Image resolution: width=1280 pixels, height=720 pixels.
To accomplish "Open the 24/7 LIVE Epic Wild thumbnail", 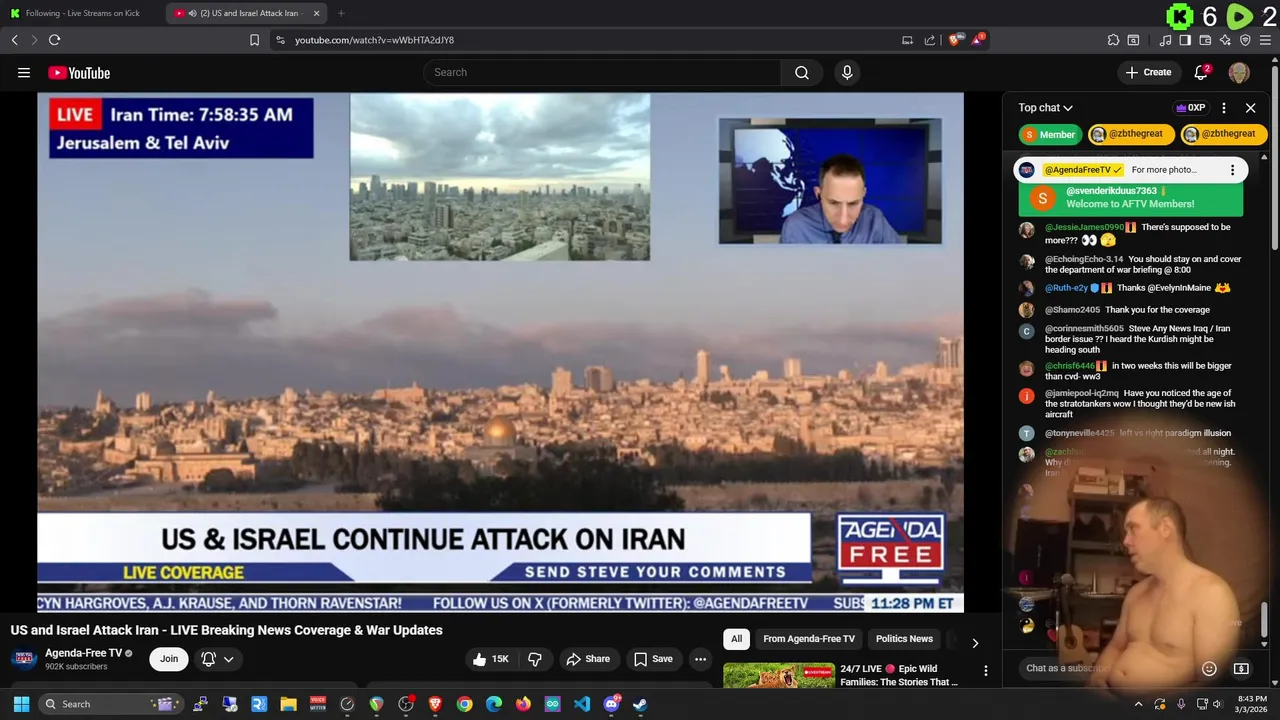I will point(778,676).
